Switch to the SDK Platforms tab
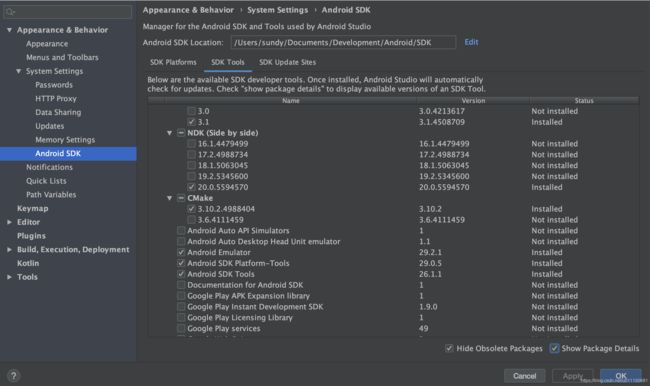650x386 pixels. (x=173, y=62)
